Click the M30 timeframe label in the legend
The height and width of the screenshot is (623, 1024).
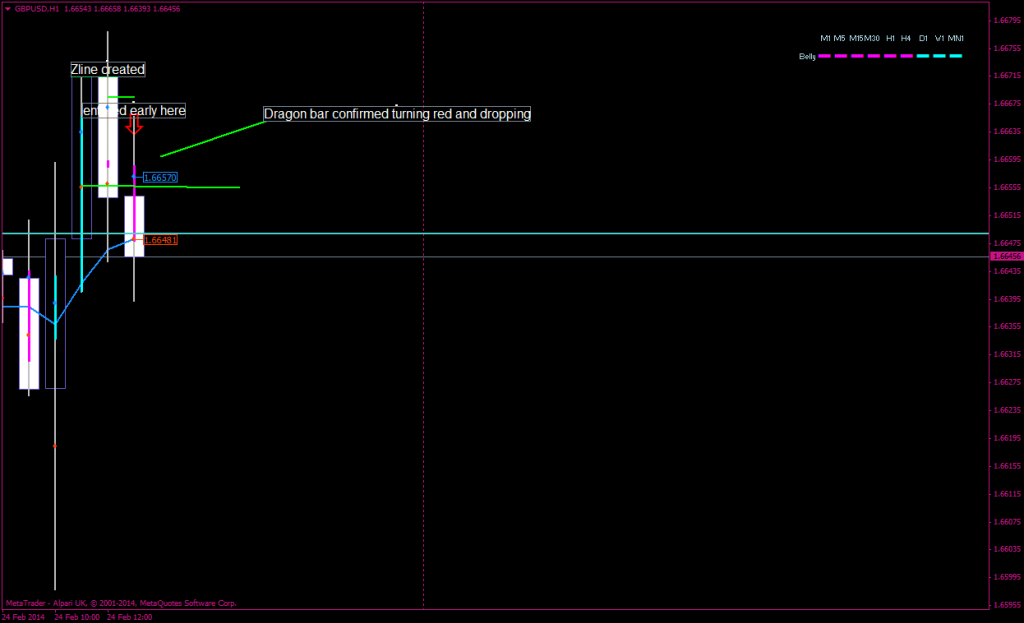[872, 39]
